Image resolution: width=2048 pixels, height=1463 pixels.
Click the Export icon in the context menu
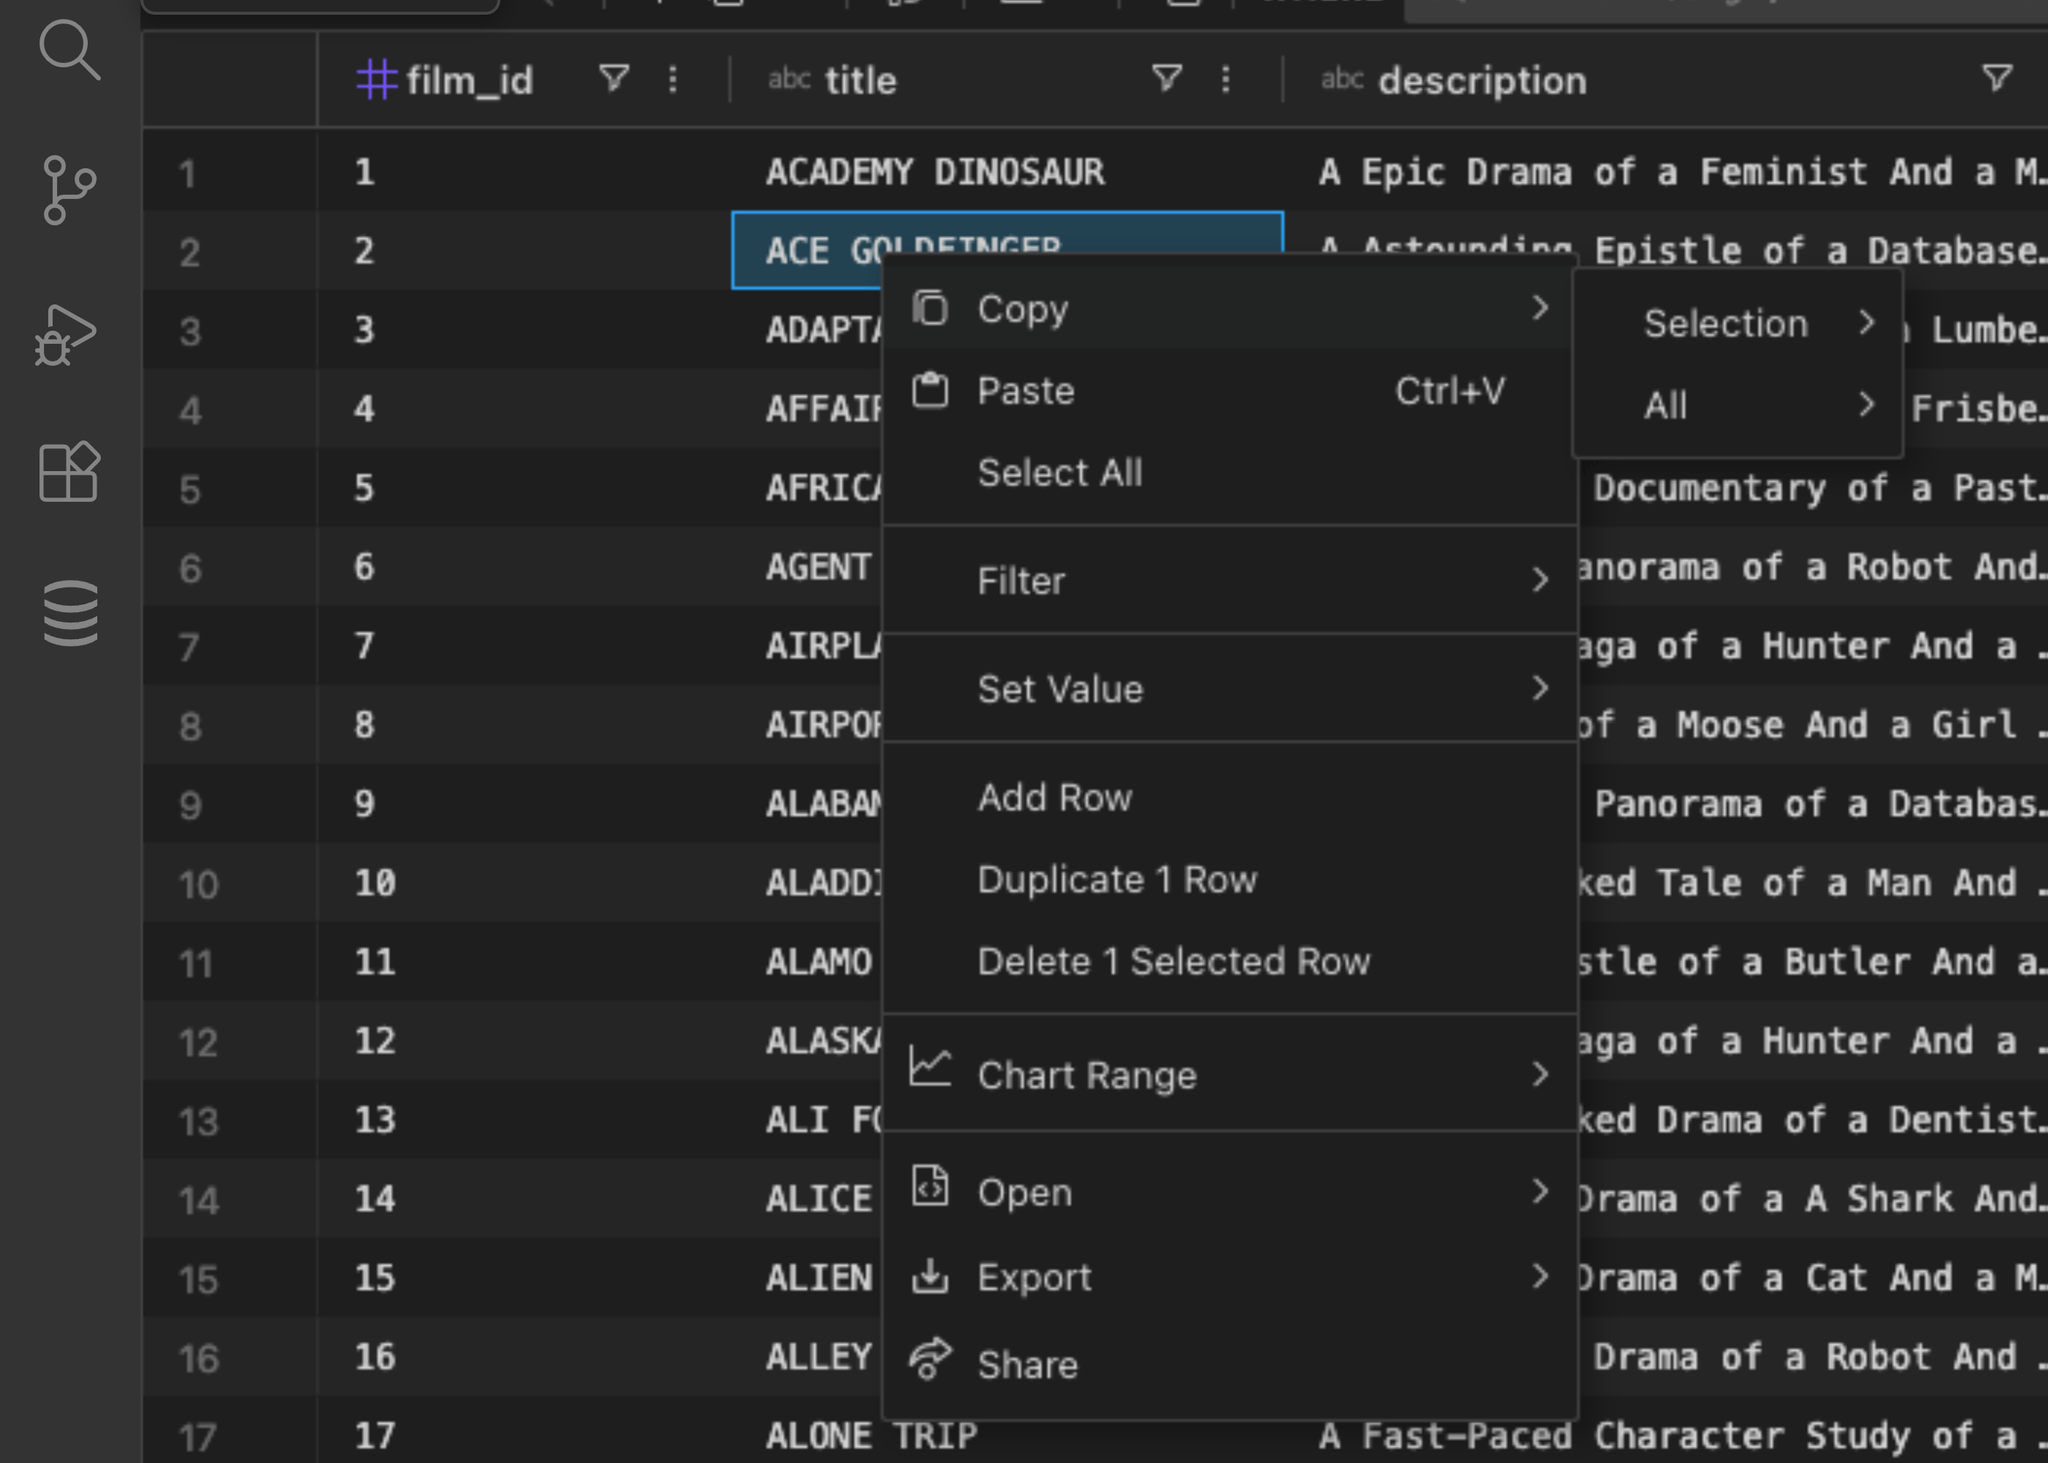[929, 1276]
